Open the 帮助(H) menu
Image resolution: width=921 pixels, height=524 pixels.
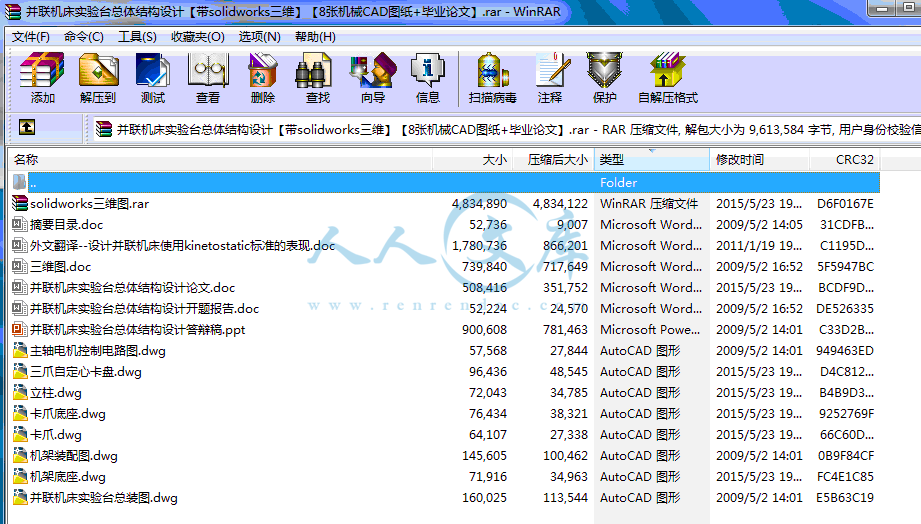pos(315,37)
